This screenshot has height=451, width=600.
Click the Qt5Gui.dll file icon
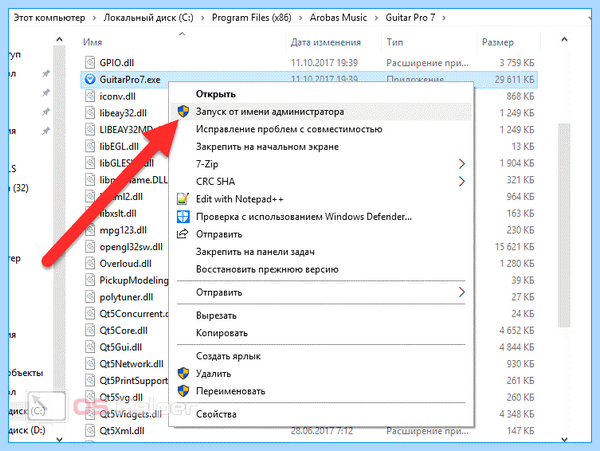coord(90,347)
